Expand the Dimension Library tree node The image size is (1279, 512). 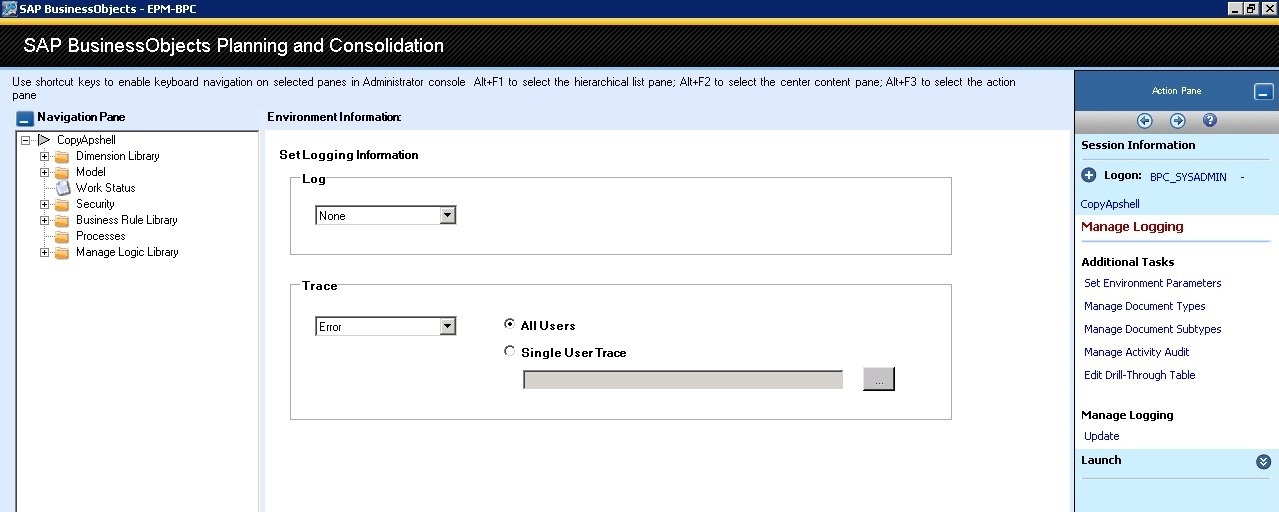45,156
